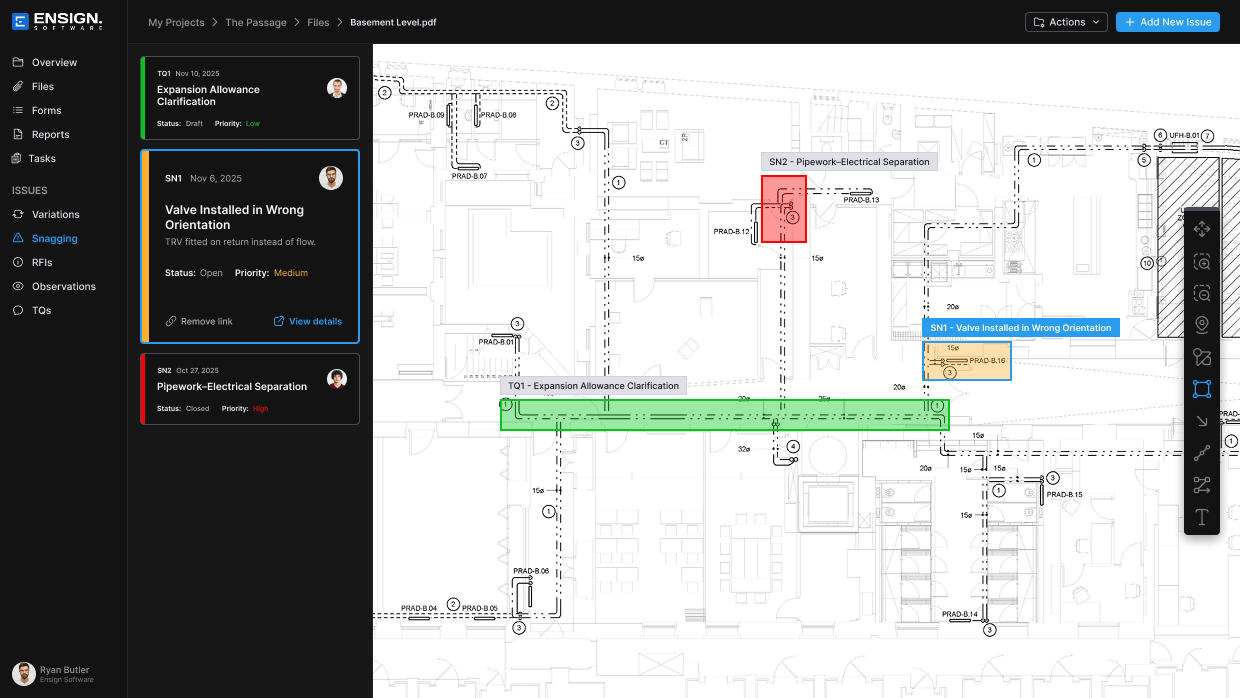
Task: Select the red SN2 markup region on drawing
Action: point(784,209)
